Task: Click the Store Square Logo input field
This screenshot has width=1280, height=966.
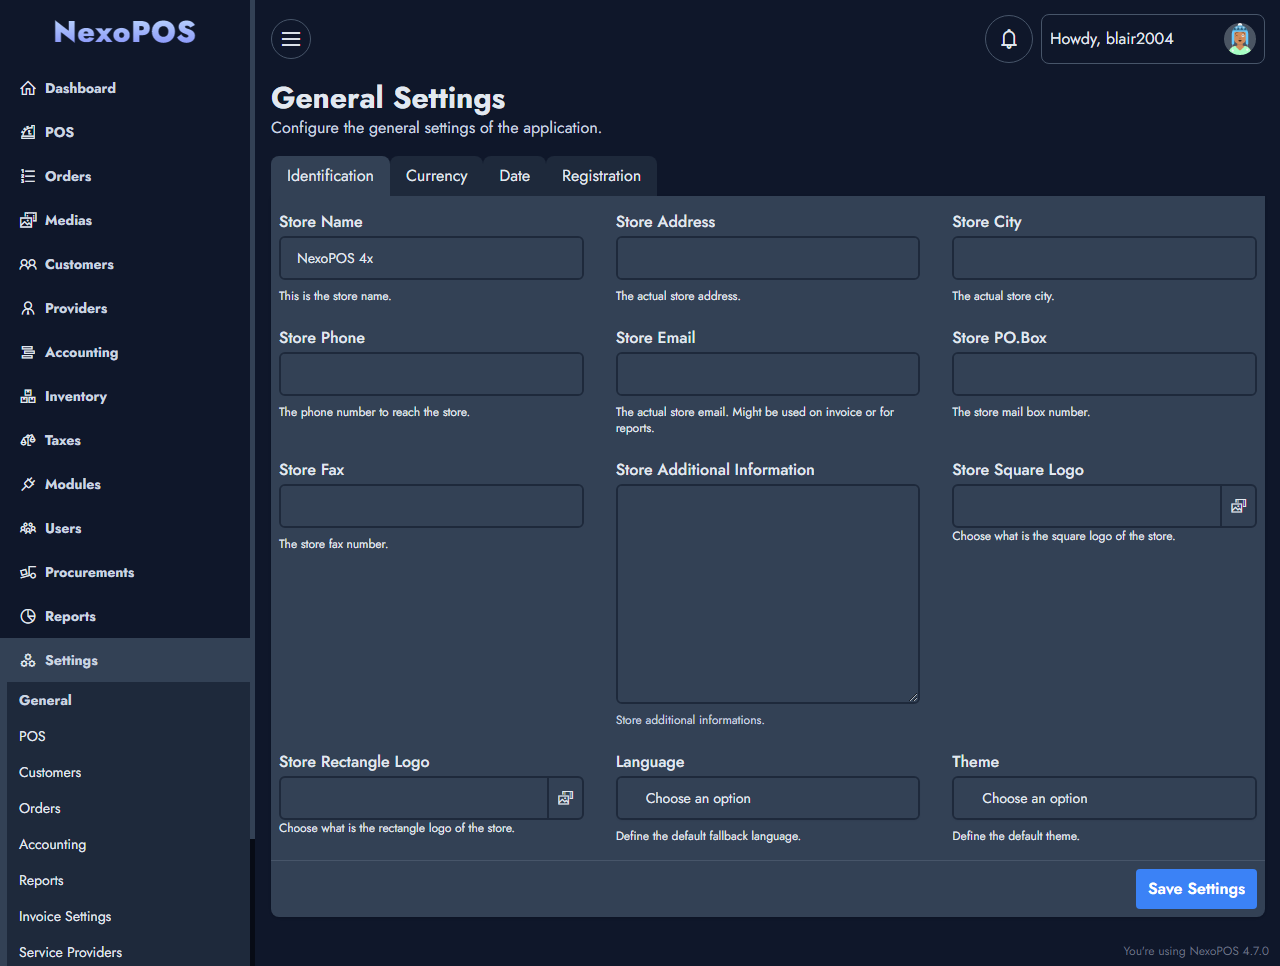Action: point(1087,506)
